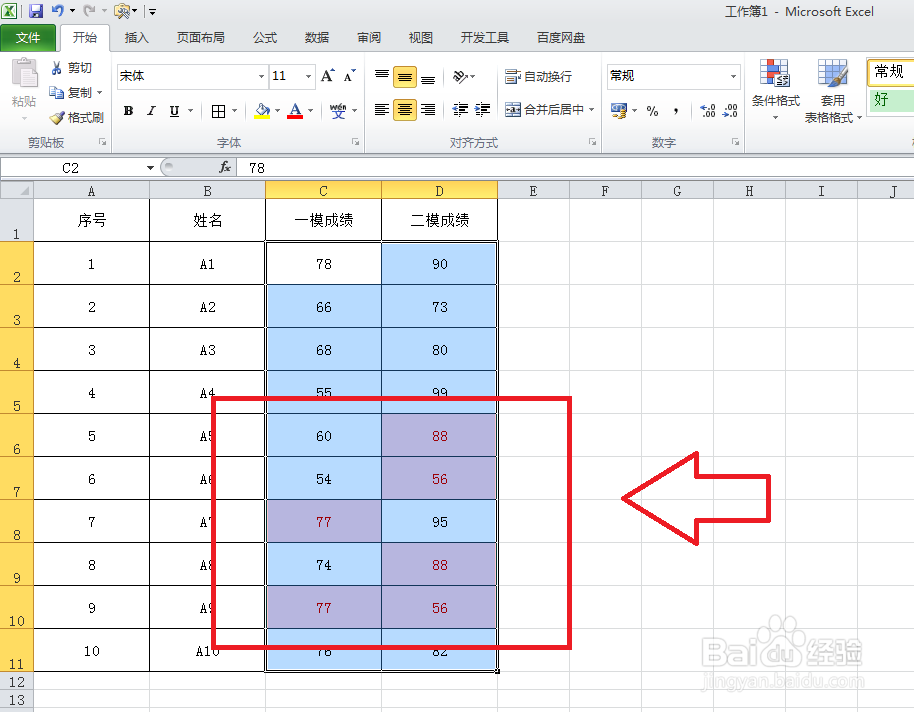Click the Name Box showing C2
Image resolution: width=914 pixels, height=712 pixels.
pyautogui.click(x=70, y=167)
